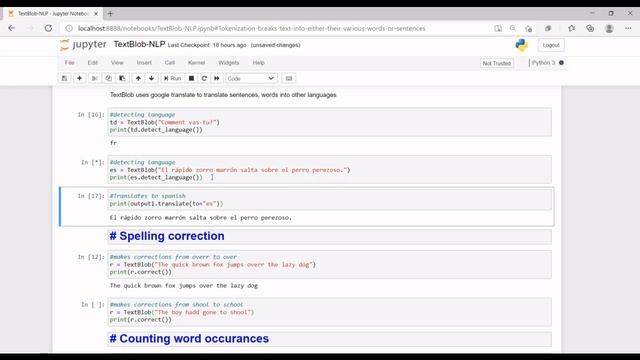Image resolution: width=640 pixels, height=360 pixels.
Task: Open the Collections icon
Action: [x=590, y=28]
